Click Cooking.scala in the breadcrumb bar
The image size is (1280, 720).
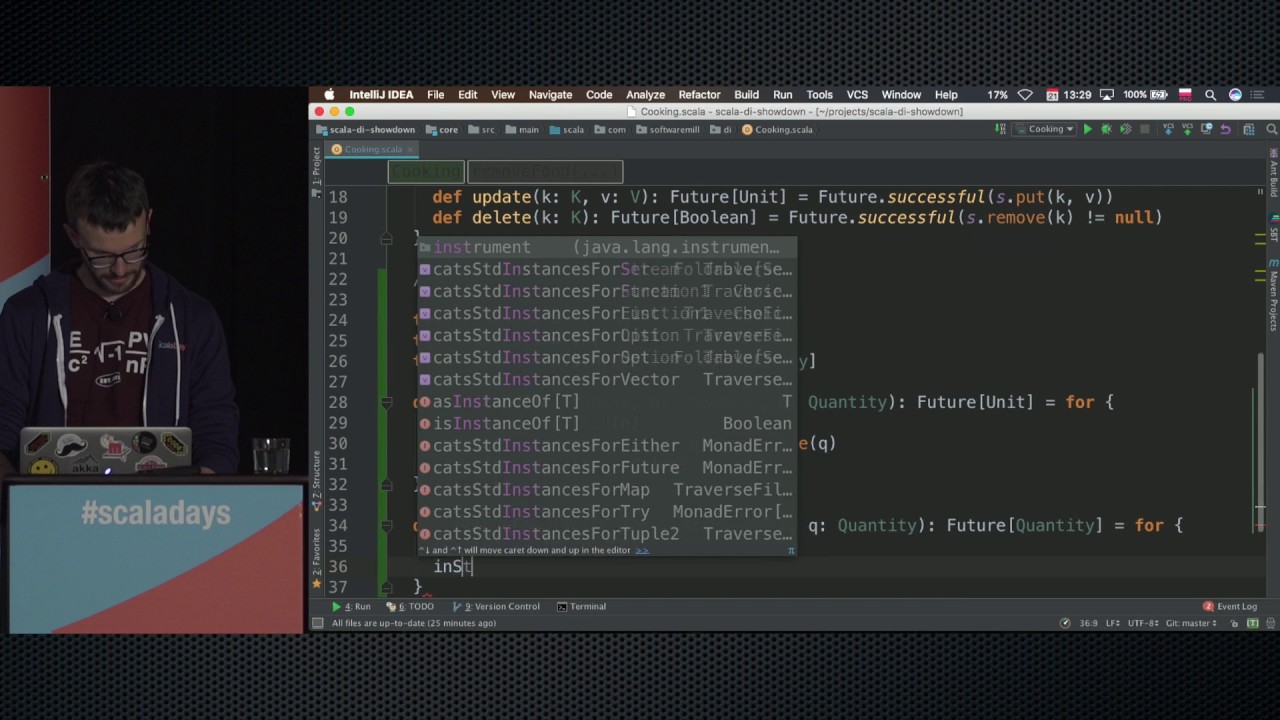point(777,130)
